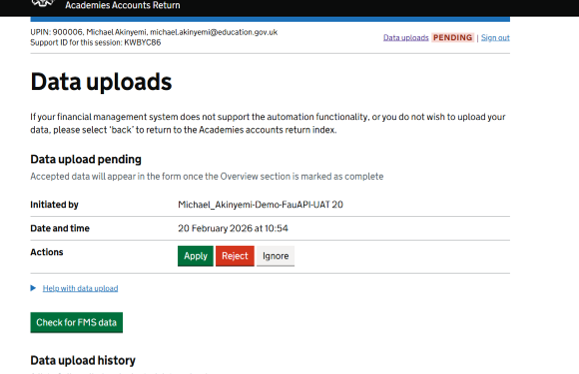Viewport: 579px width, 374px height.
Task: Click the green Apply button
Action: tap(195, 256)
